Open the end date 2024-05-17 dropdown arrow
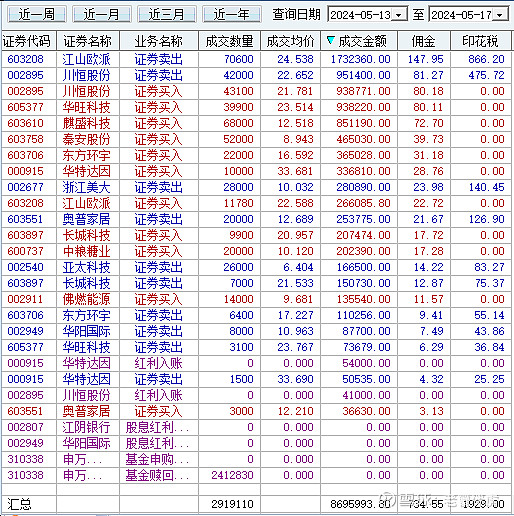 500,15
